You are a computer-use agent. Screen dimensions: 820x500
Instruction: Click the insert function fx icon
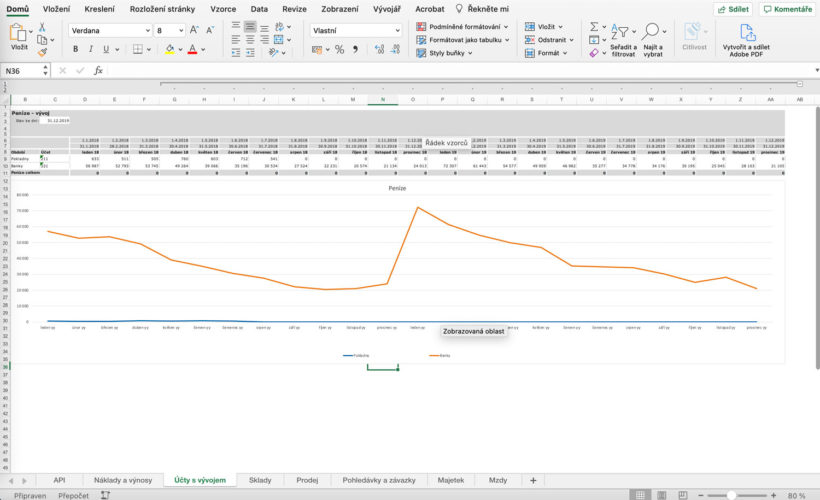tap(98, 71)
